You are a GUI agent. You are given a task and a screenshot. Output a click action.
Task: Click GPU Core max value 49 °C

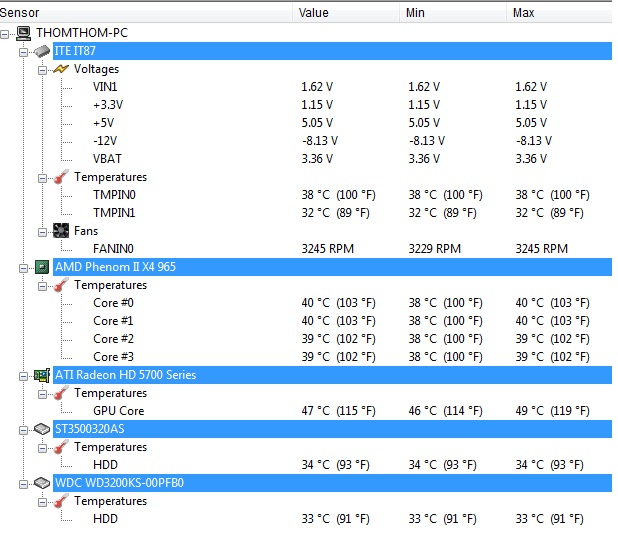552,411
